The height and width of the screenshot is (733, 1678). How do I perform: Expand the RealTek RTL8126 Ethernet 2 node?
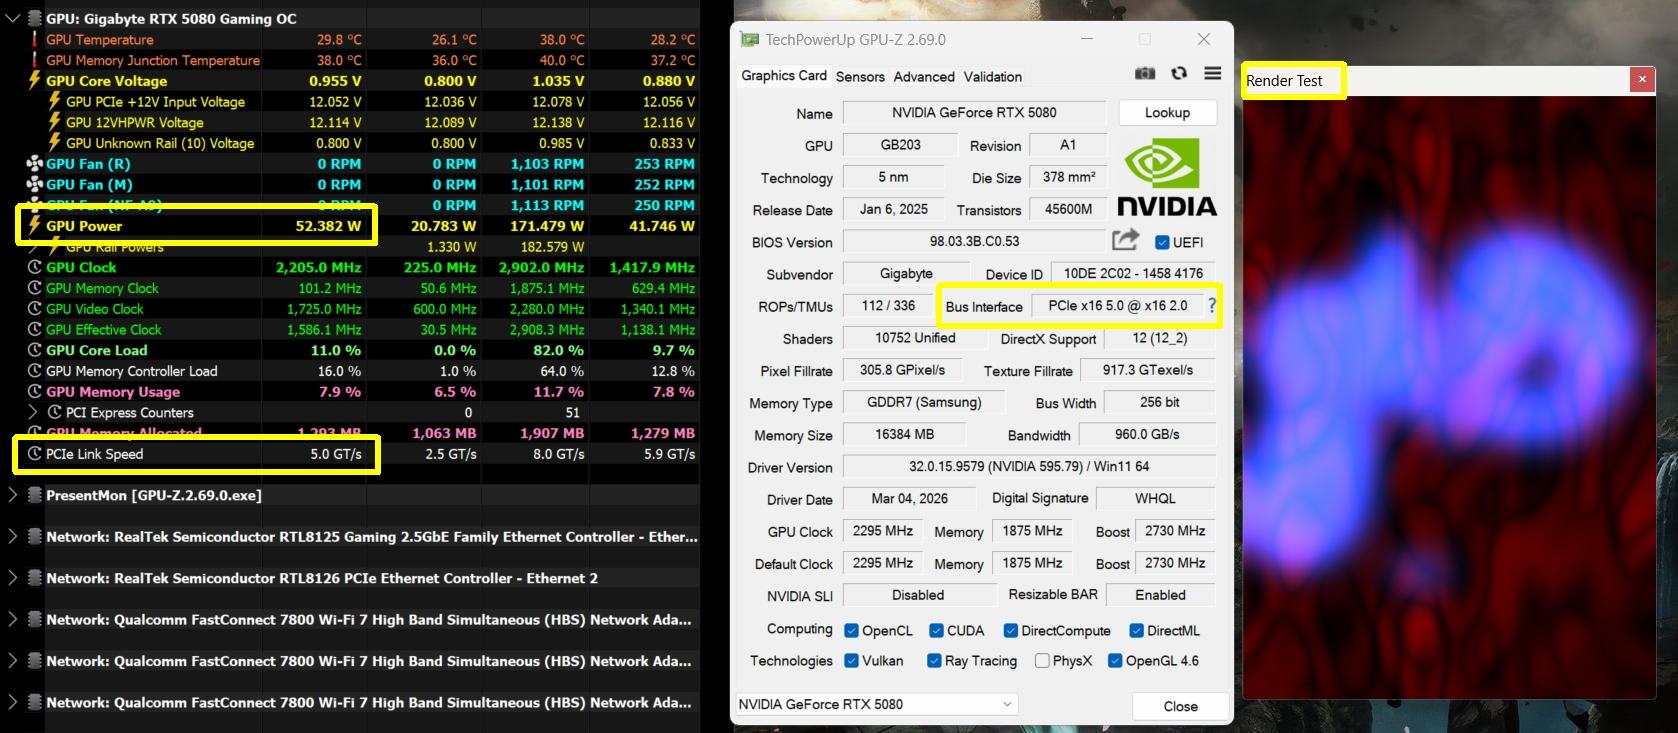click(x=12, y=577)
